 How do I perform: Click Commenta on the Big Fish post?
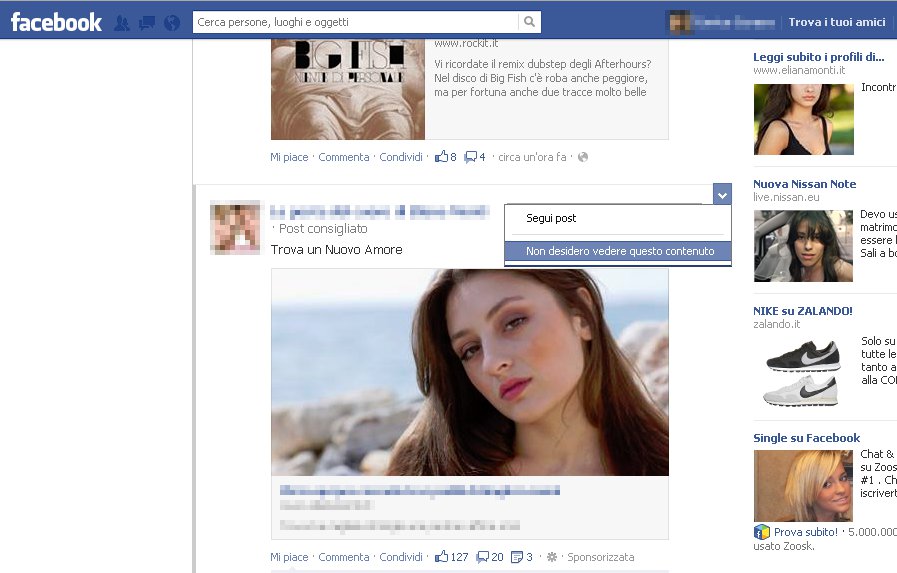pos(344,157)
